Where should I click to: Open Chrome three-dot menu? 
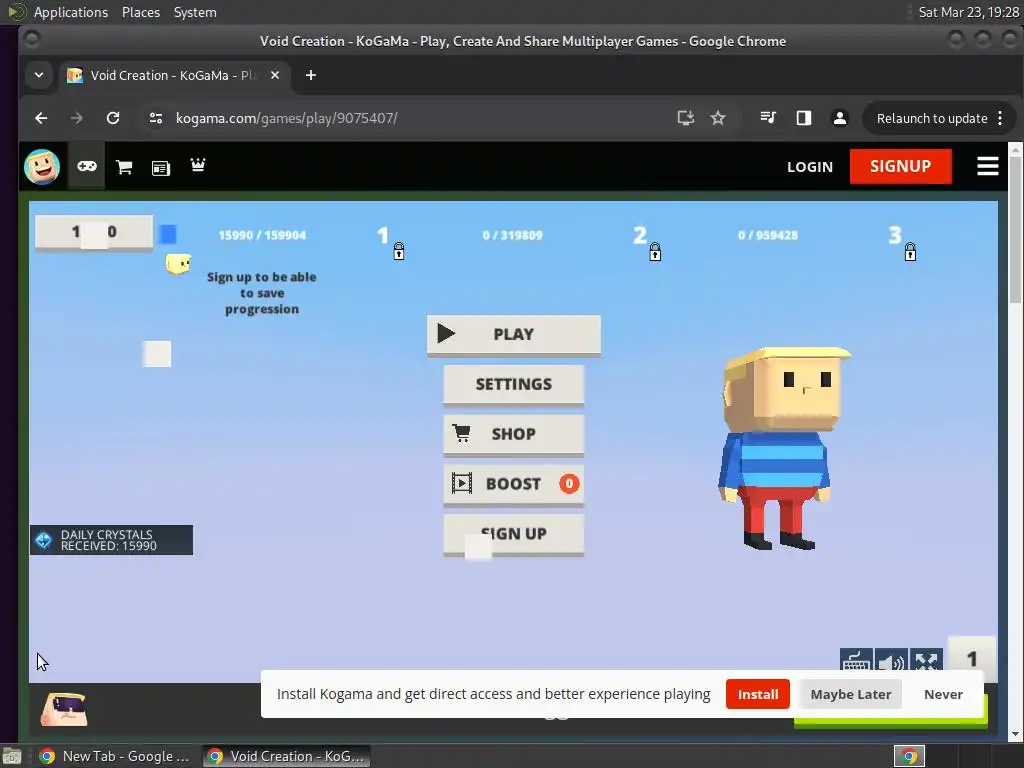click(1000, 118)
